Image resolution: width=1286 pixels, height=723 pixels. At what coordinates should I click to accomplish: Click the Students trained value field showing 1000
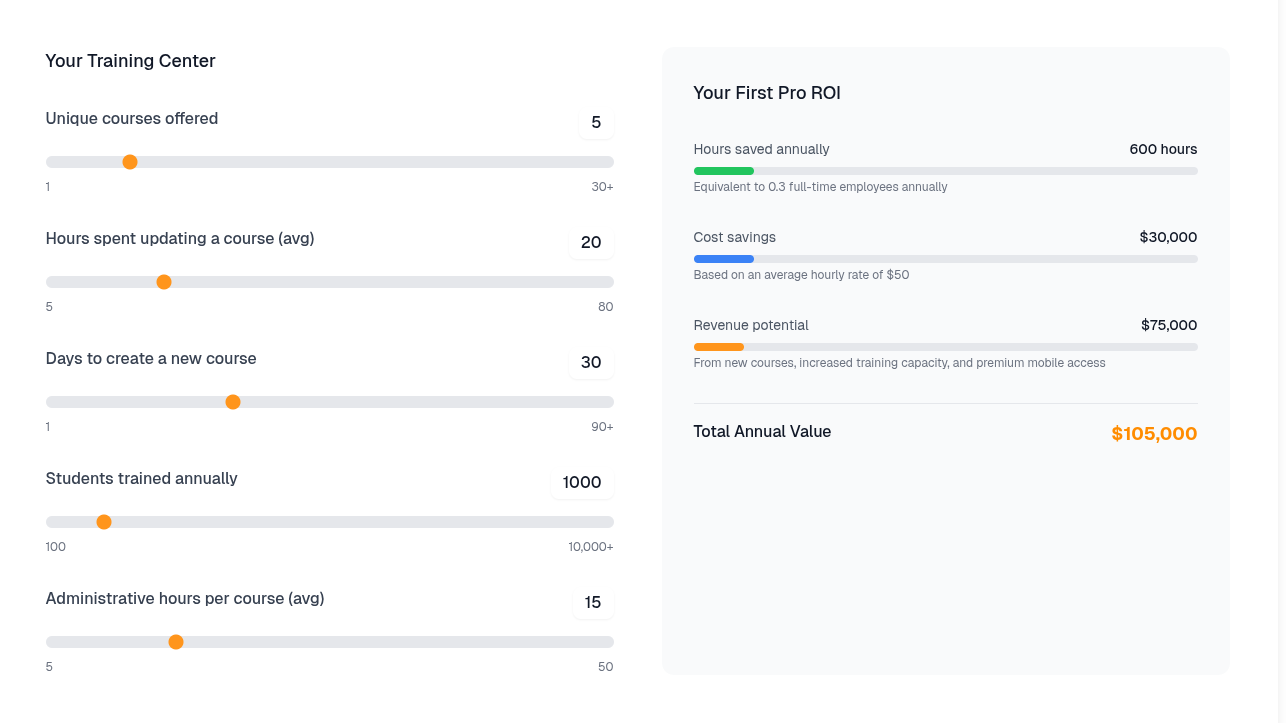point(582,483)
